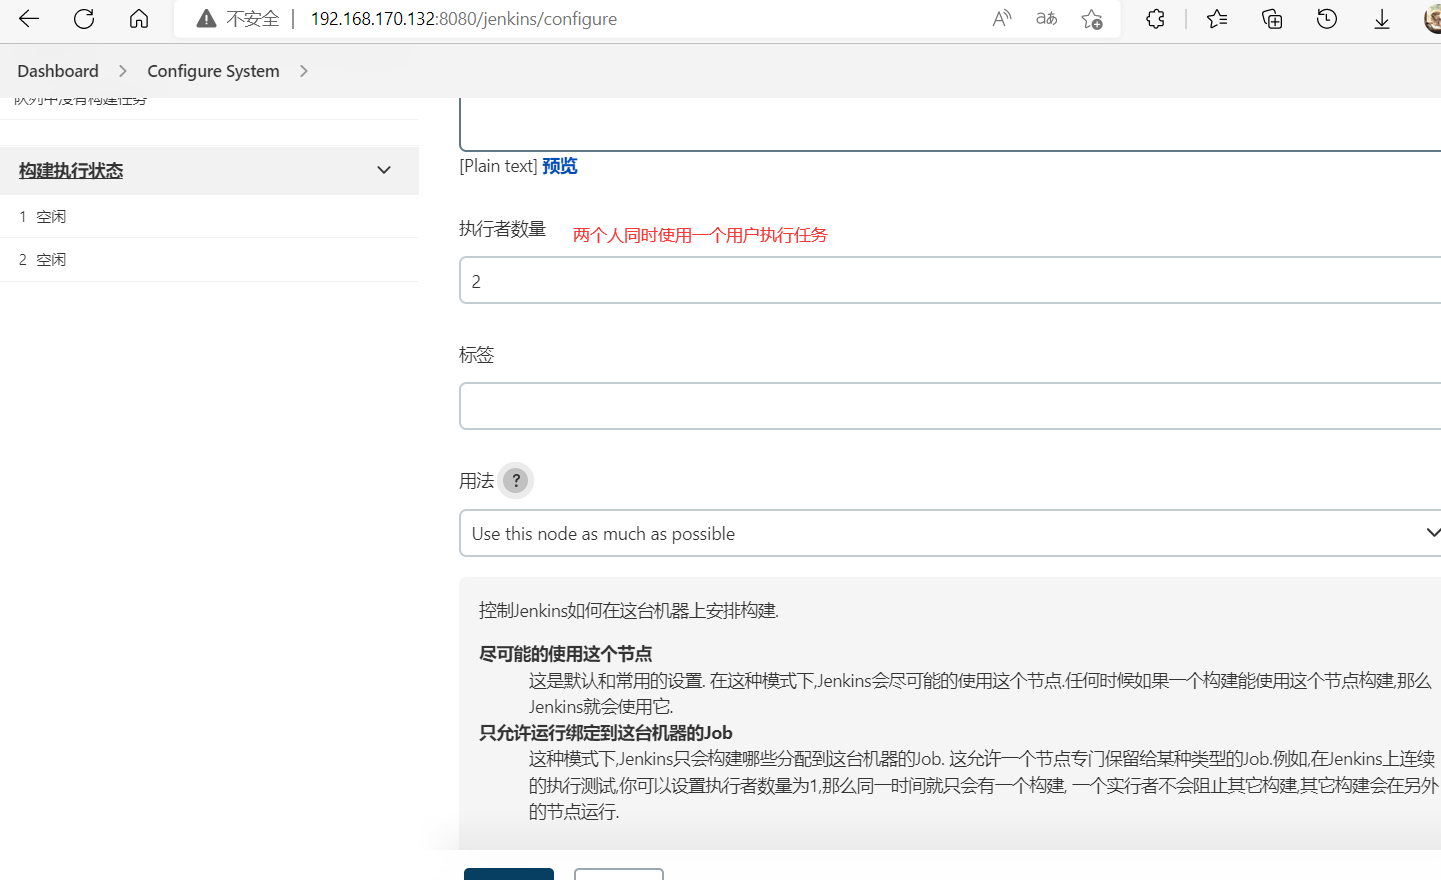Reload the page with the refresh icon

(84, 18)
